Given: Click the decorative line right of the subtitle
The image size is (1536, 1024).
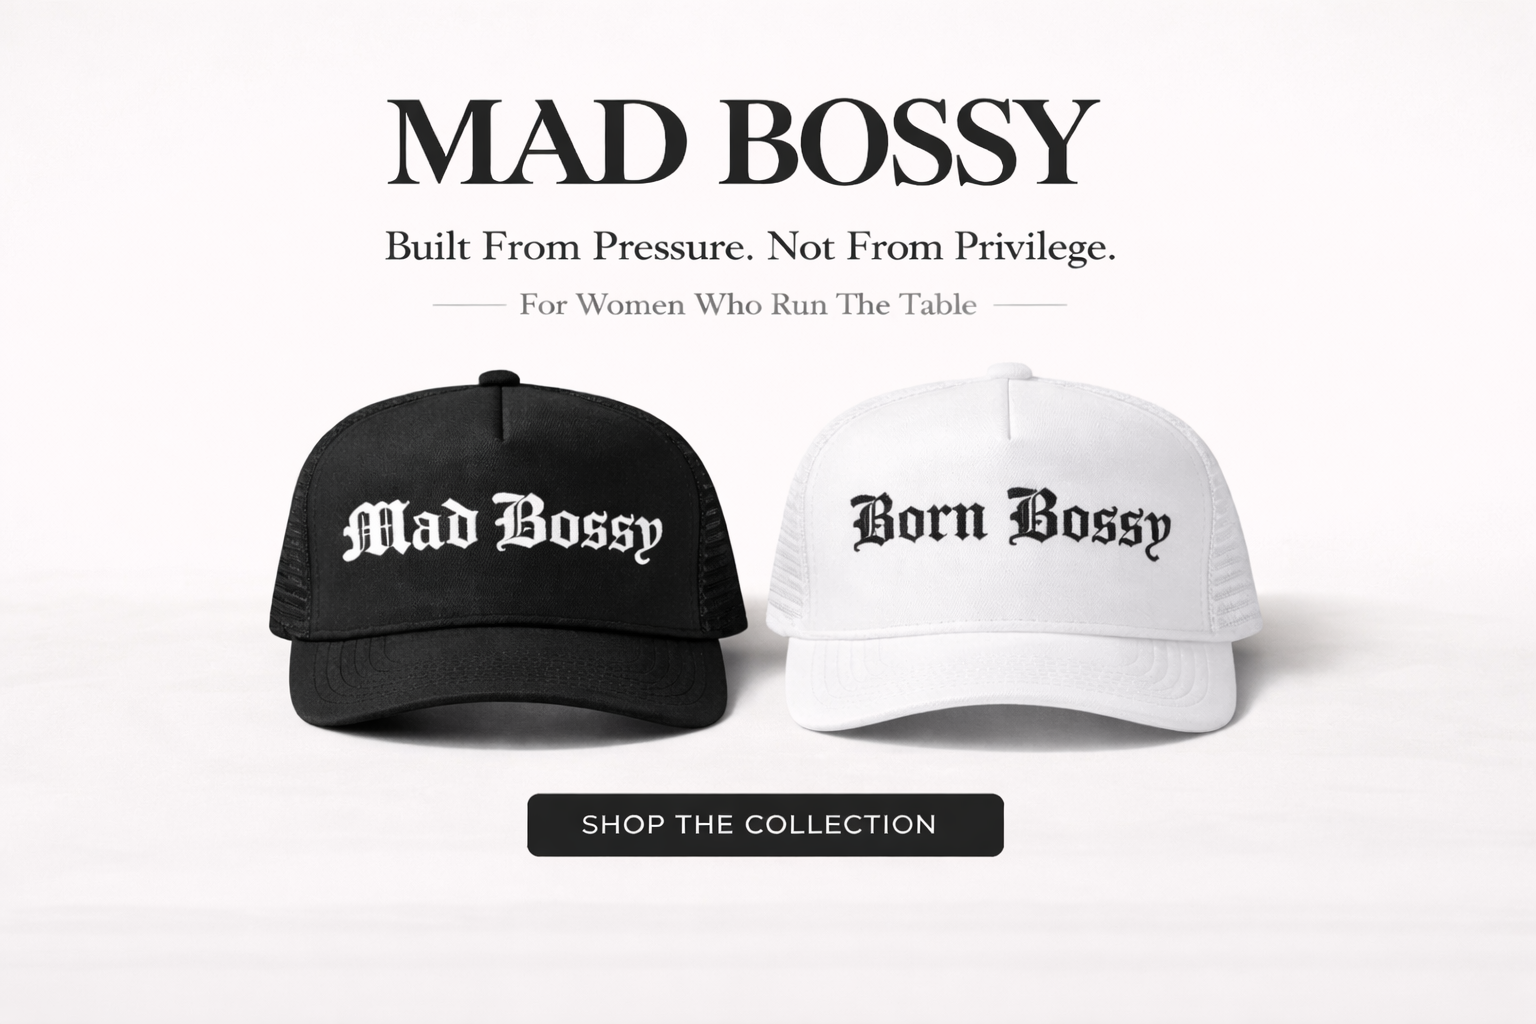Looking at the screenshot, I should point(1030,304).
